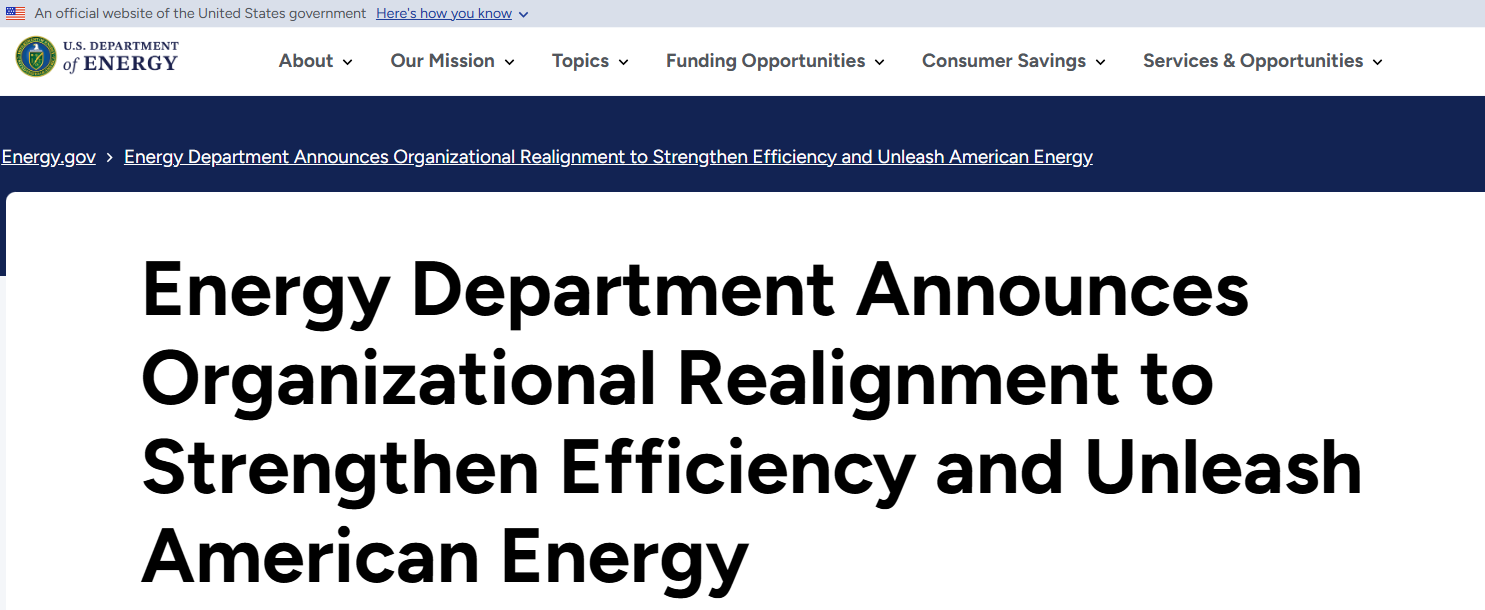The width and height of the screenshot is (1485, 610).
Task: Open Funding Opportunities menu
Action: [765, 61]
